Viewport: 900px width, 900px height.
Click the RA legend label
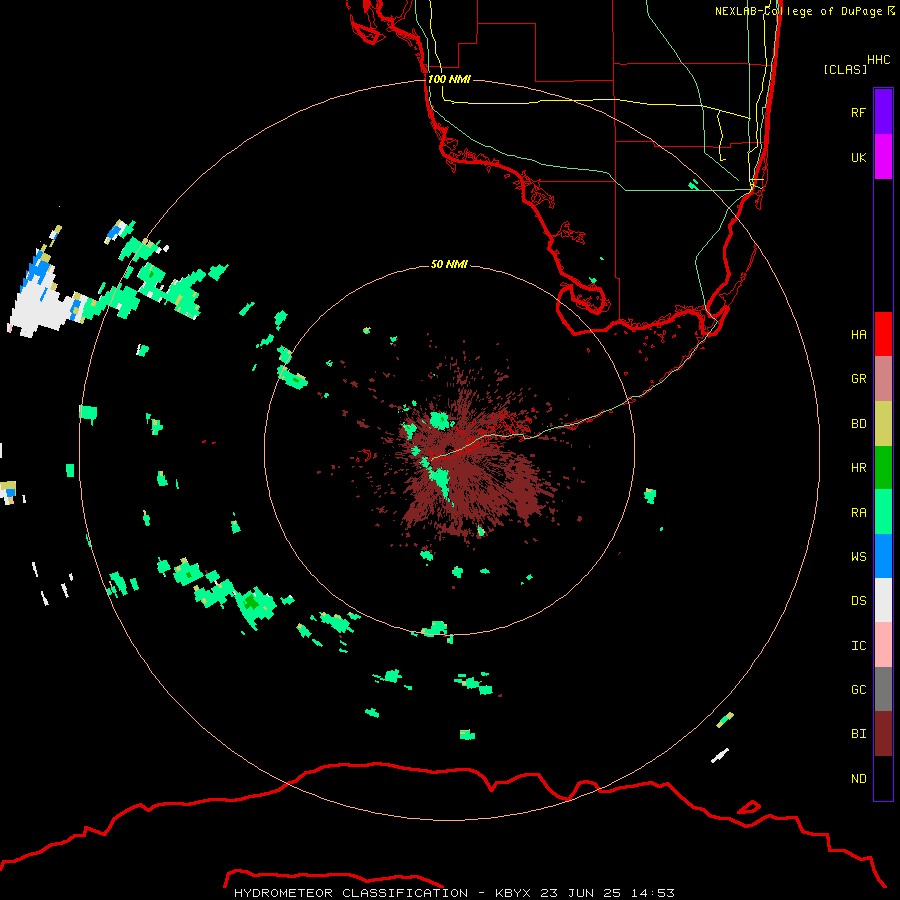tap(858, 513)
